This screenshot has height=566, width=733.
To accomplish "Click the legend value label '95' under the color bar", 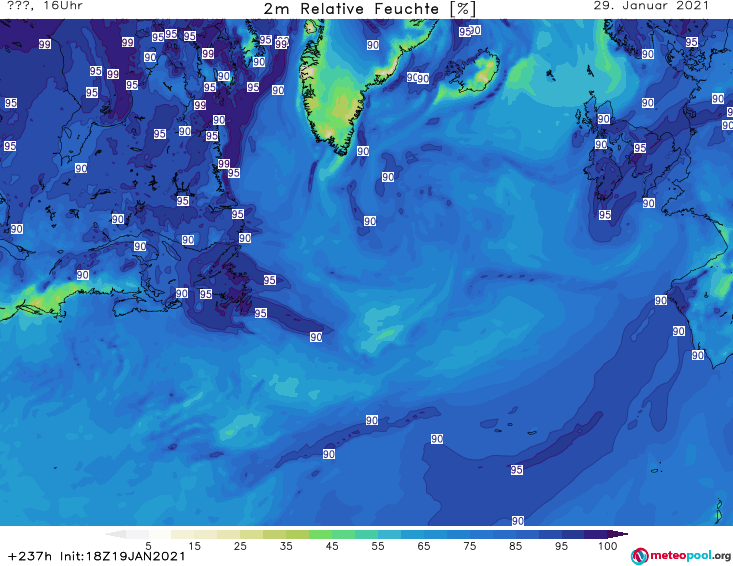I will click(561, 546).
